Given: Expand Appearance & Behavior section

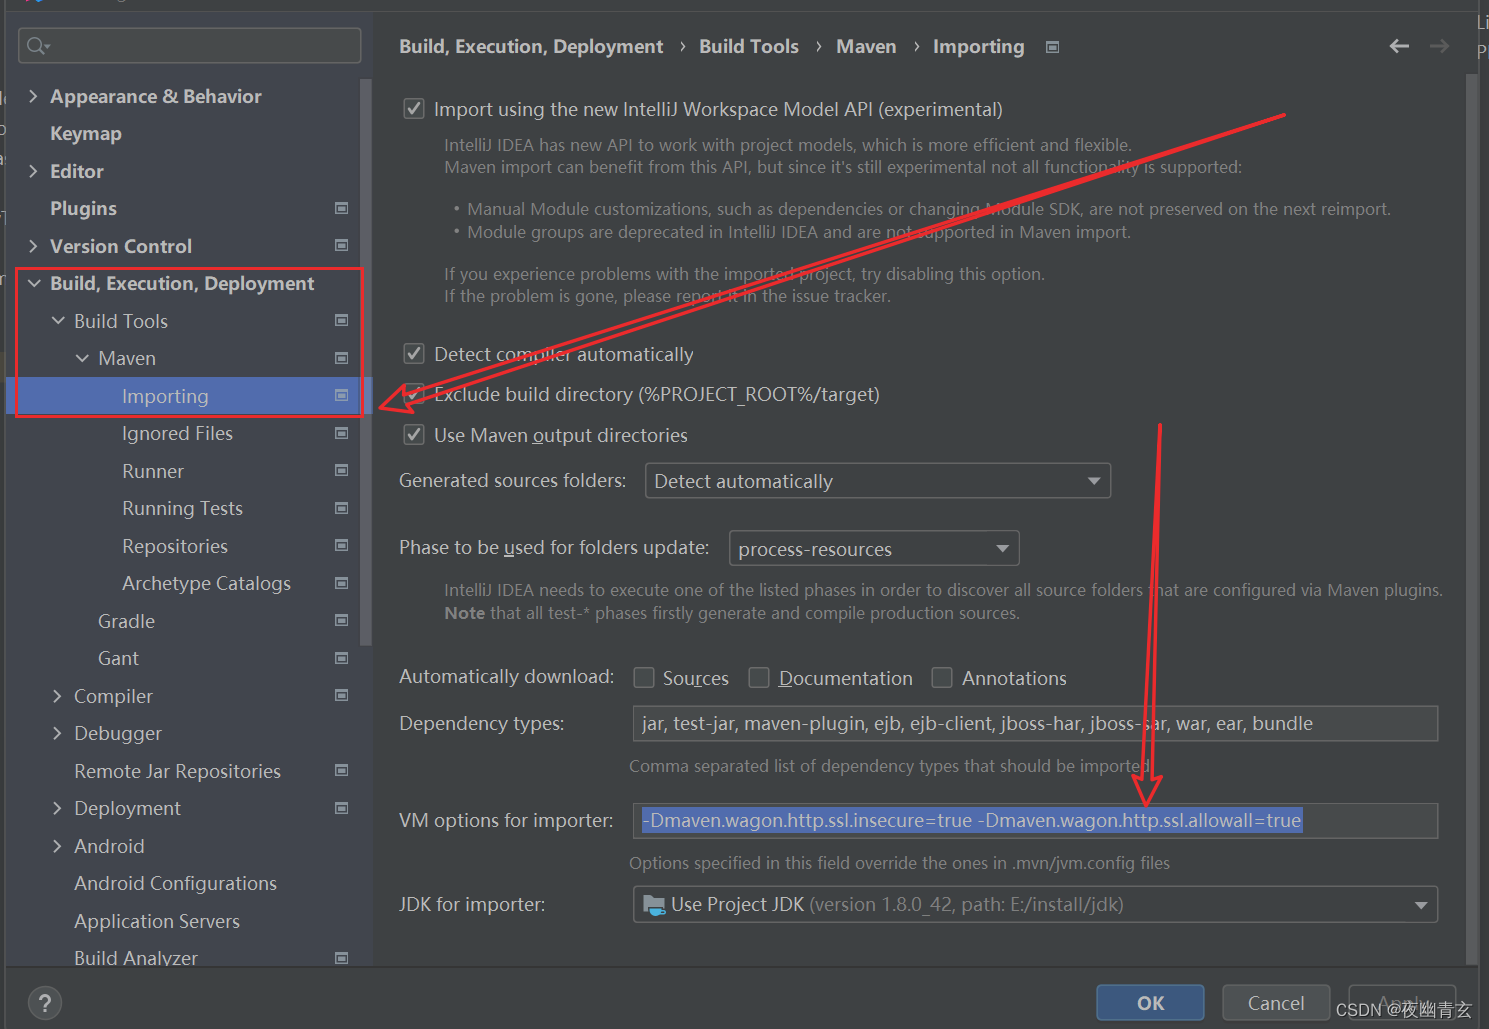Looking at the screenshot, I should point(33,96).
